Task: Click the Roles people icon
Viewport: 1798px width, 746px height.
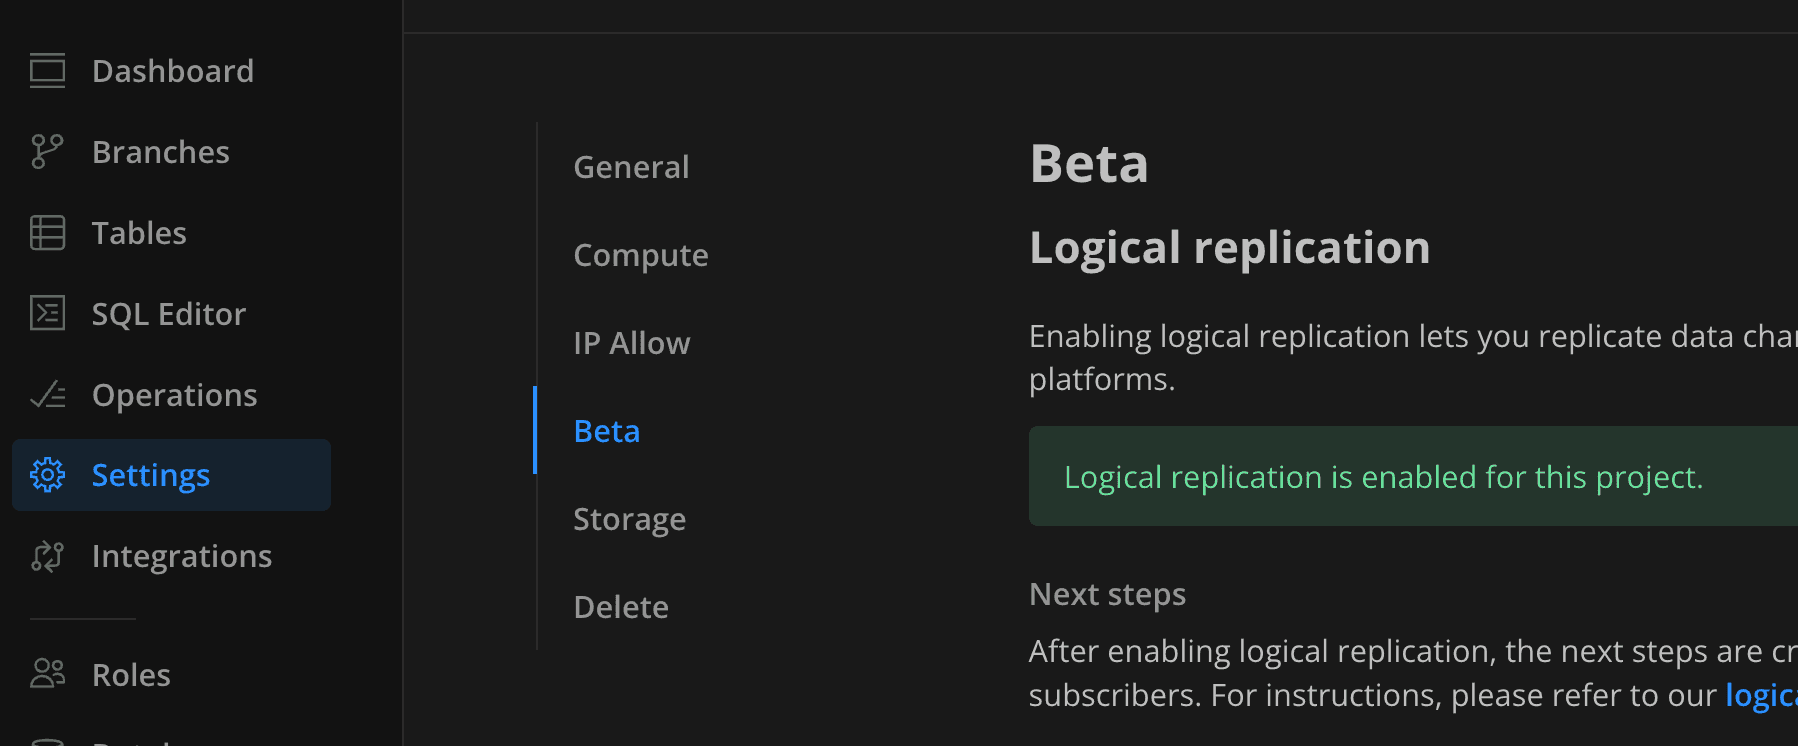Action: pos(47,675)
